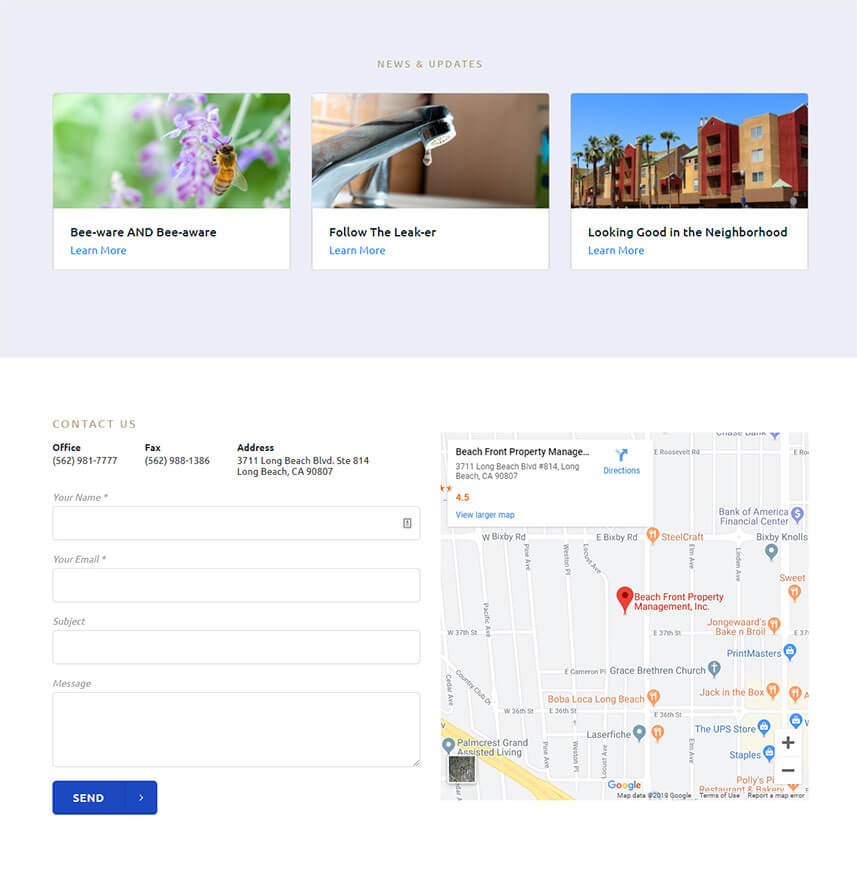Click the SEND button
Screen dimensions: 857x874
tap(105, 798)
